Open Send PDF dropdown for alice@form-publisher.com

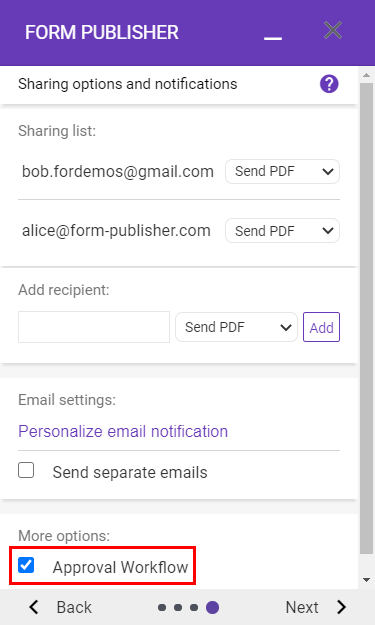click(x=282, y=230)
